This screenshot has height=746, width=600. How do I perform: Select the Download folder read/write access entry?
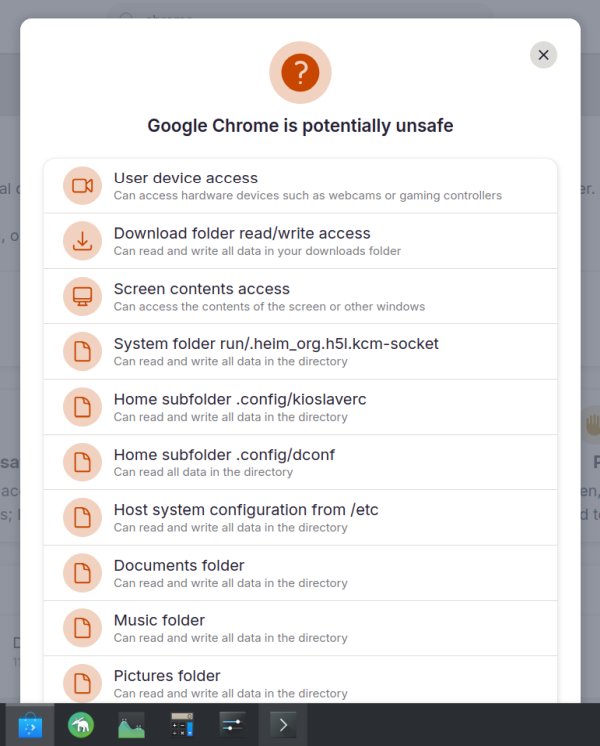pos(300,241)
